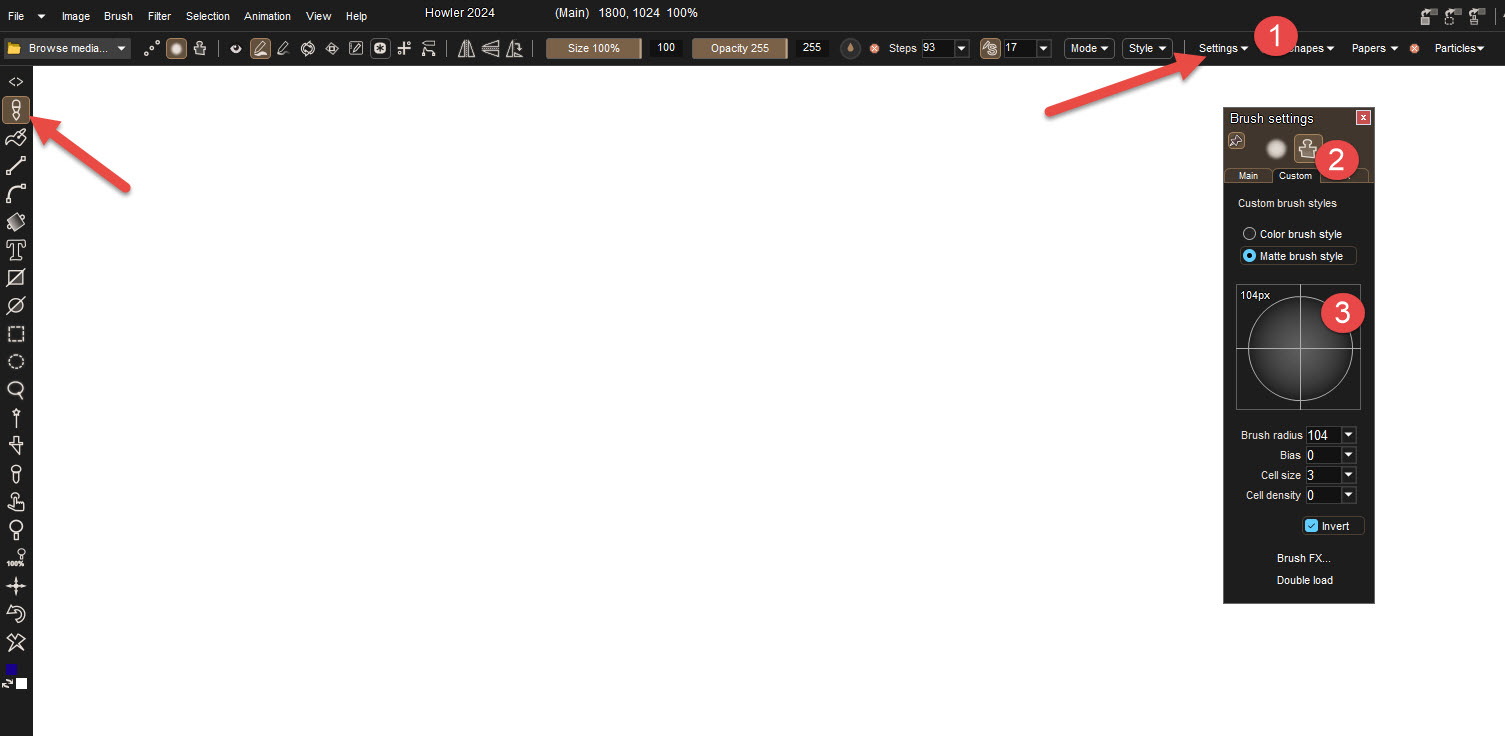Click the eye icon in top toolbar
This screenshot has width=1505, height=736.
(236, 48)
